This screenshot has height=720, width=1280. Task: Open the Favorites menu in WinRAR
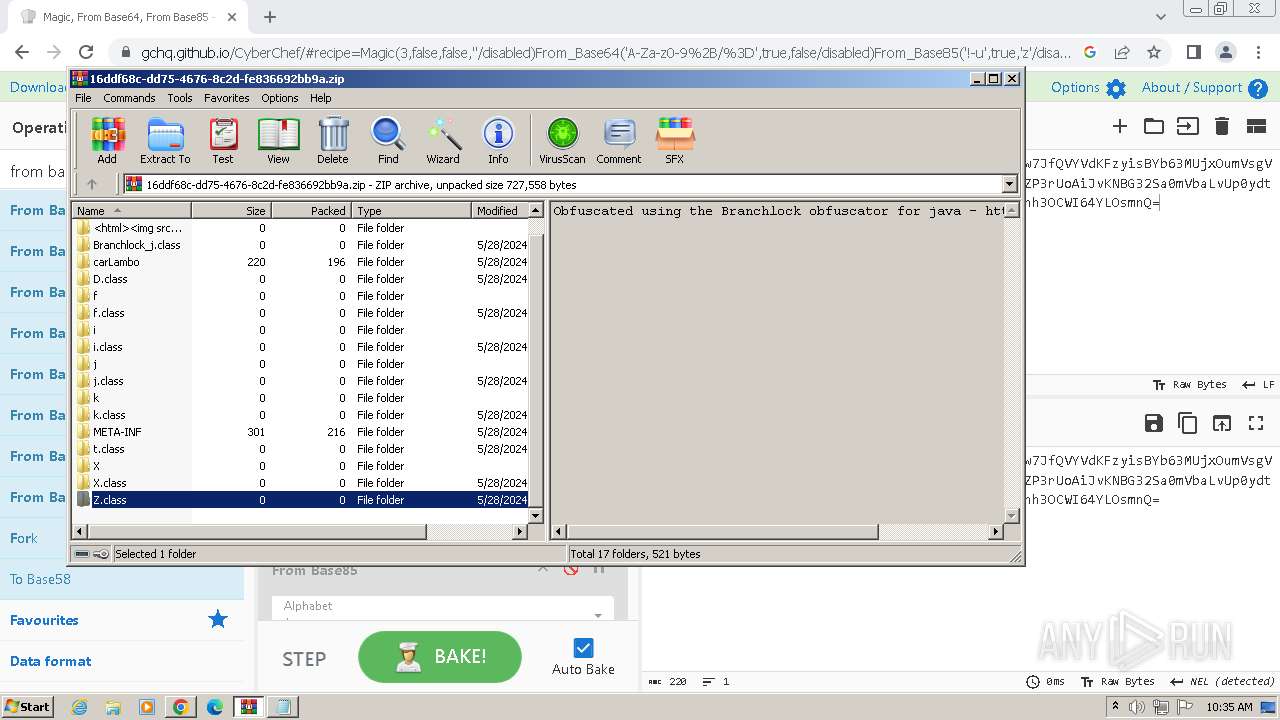[x=227, y=98]
